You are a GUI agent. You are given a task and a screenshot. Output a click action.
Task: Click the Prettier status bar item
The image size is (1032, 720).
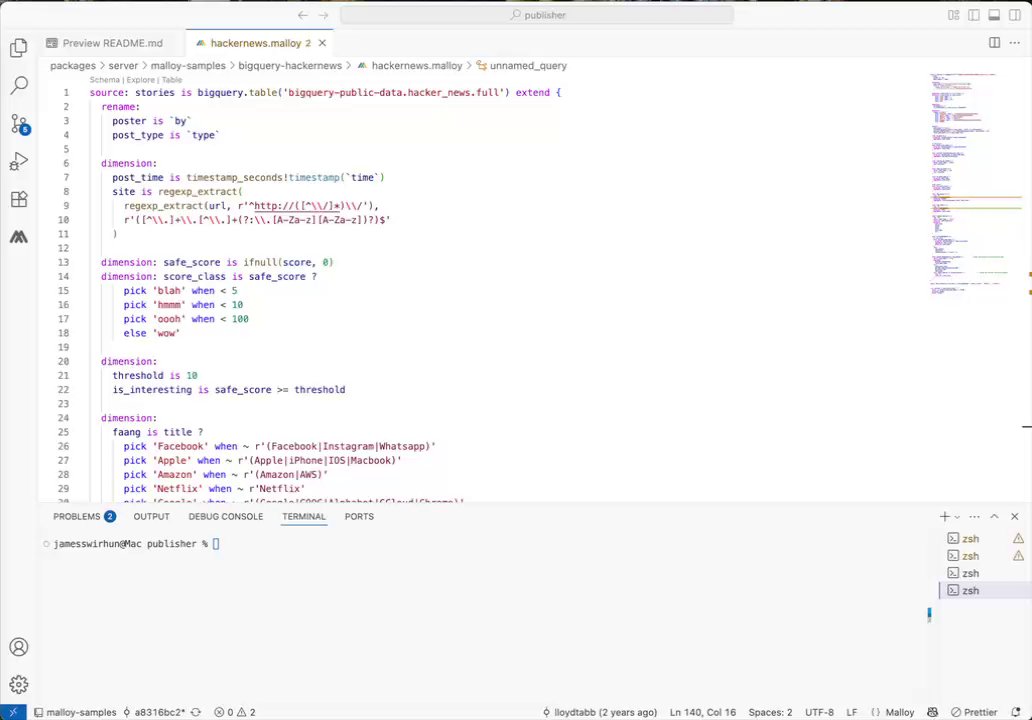tap(974, 712)
